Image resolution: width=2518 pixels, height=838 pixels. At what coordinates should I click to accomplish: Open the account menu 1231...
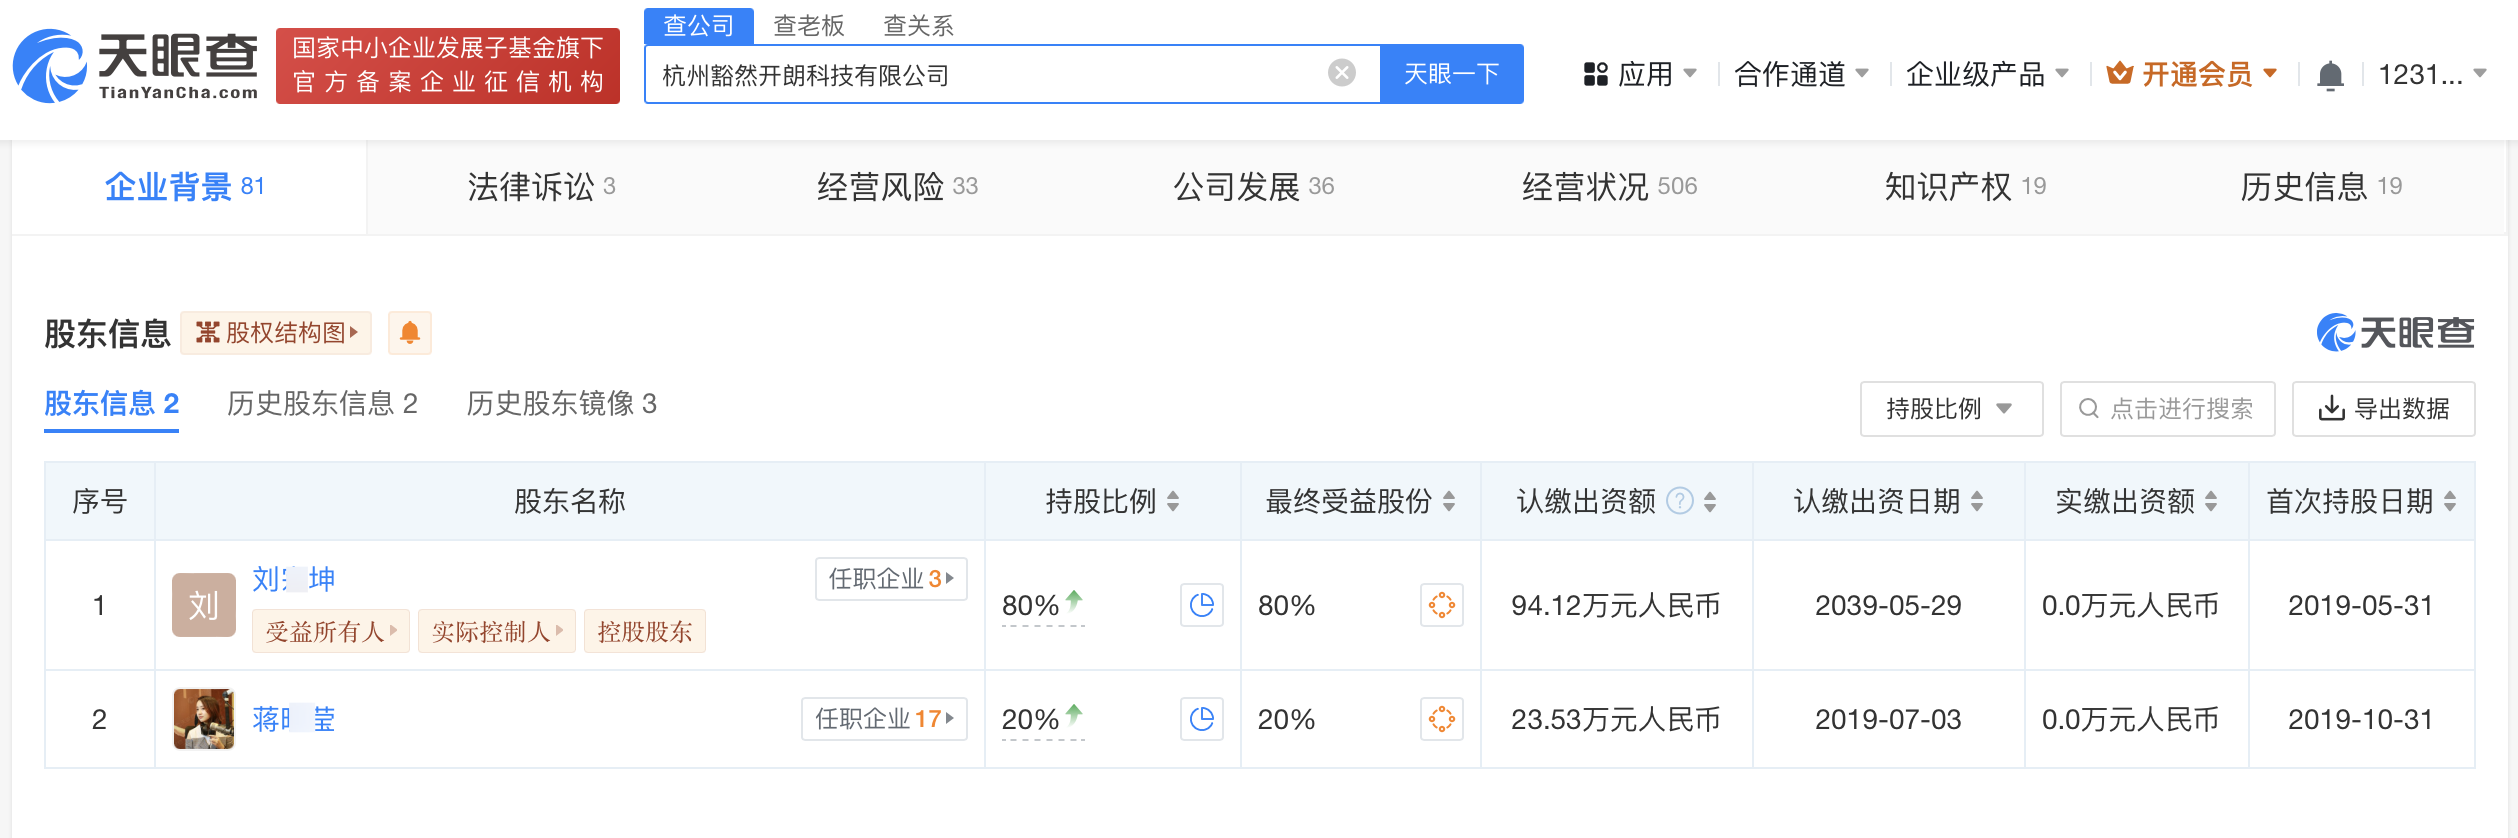coord(2432,74)
